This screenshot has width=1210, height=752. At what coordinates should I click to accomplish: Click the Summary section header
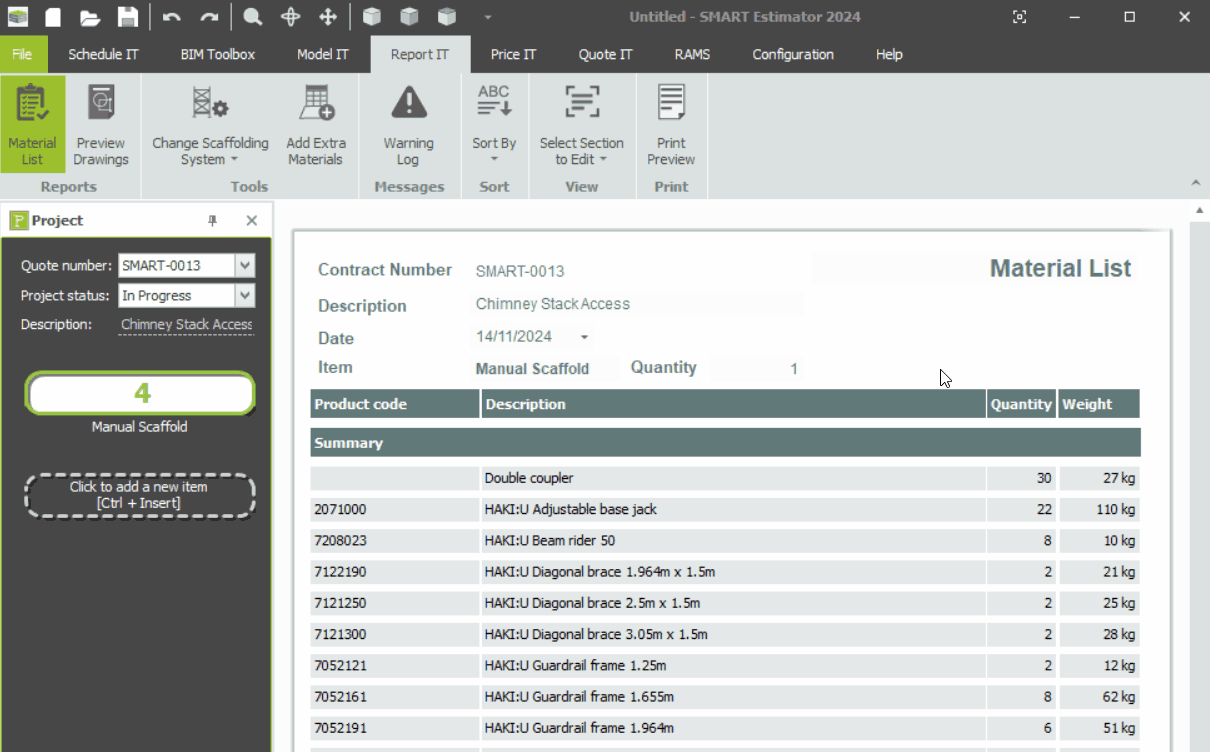725,443
